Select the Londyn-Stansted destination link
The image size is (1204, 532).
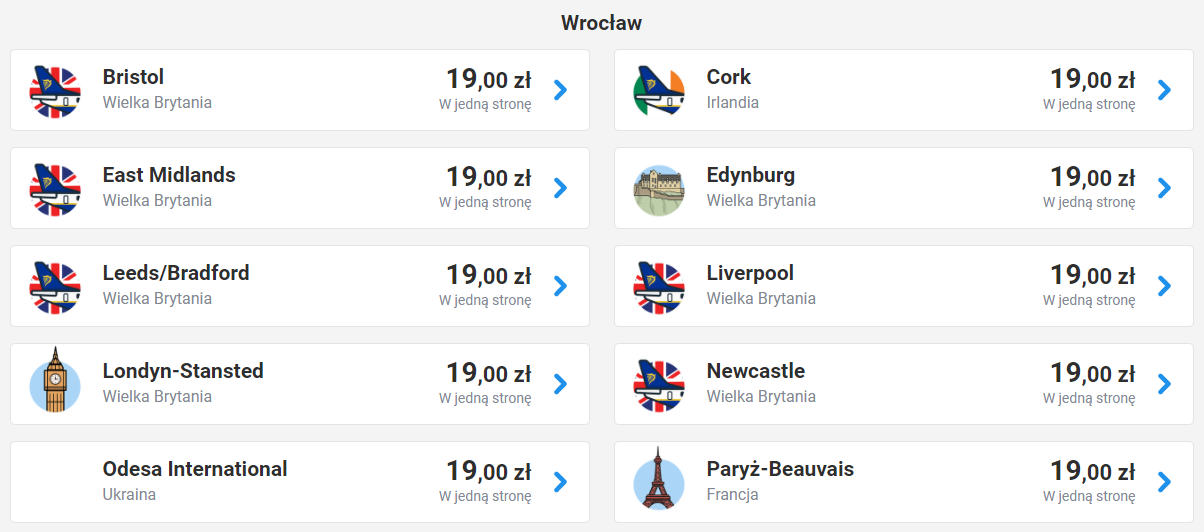(x=183, y=371)
